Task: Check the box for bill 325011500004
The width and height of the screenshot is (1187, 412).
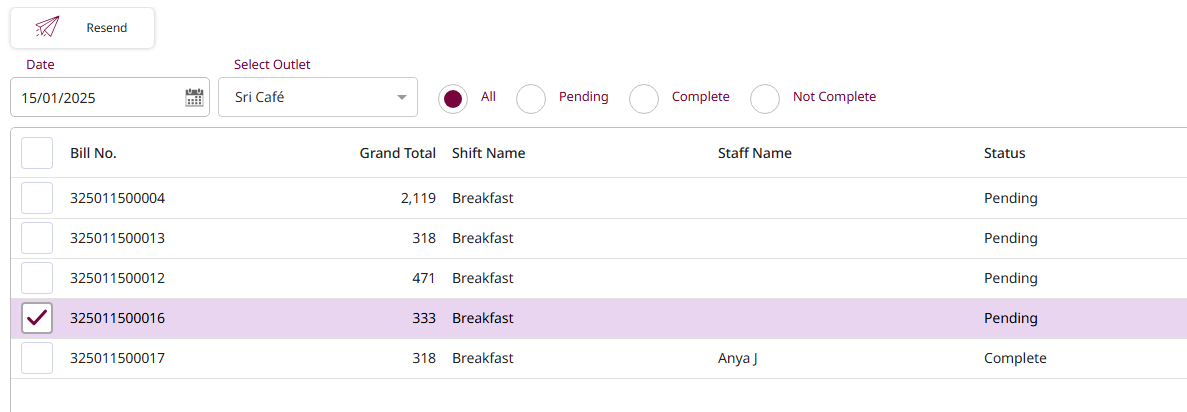Action: click(x=37, y=198)
